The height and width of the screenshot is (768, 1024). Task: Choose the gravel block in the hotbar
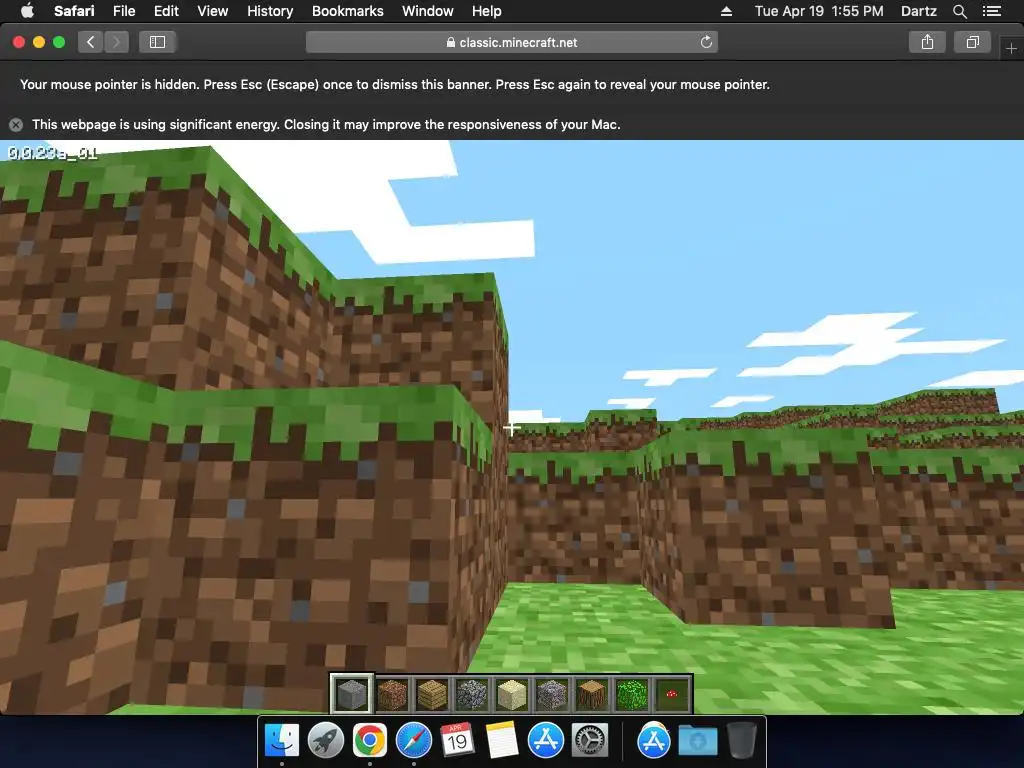552,694
